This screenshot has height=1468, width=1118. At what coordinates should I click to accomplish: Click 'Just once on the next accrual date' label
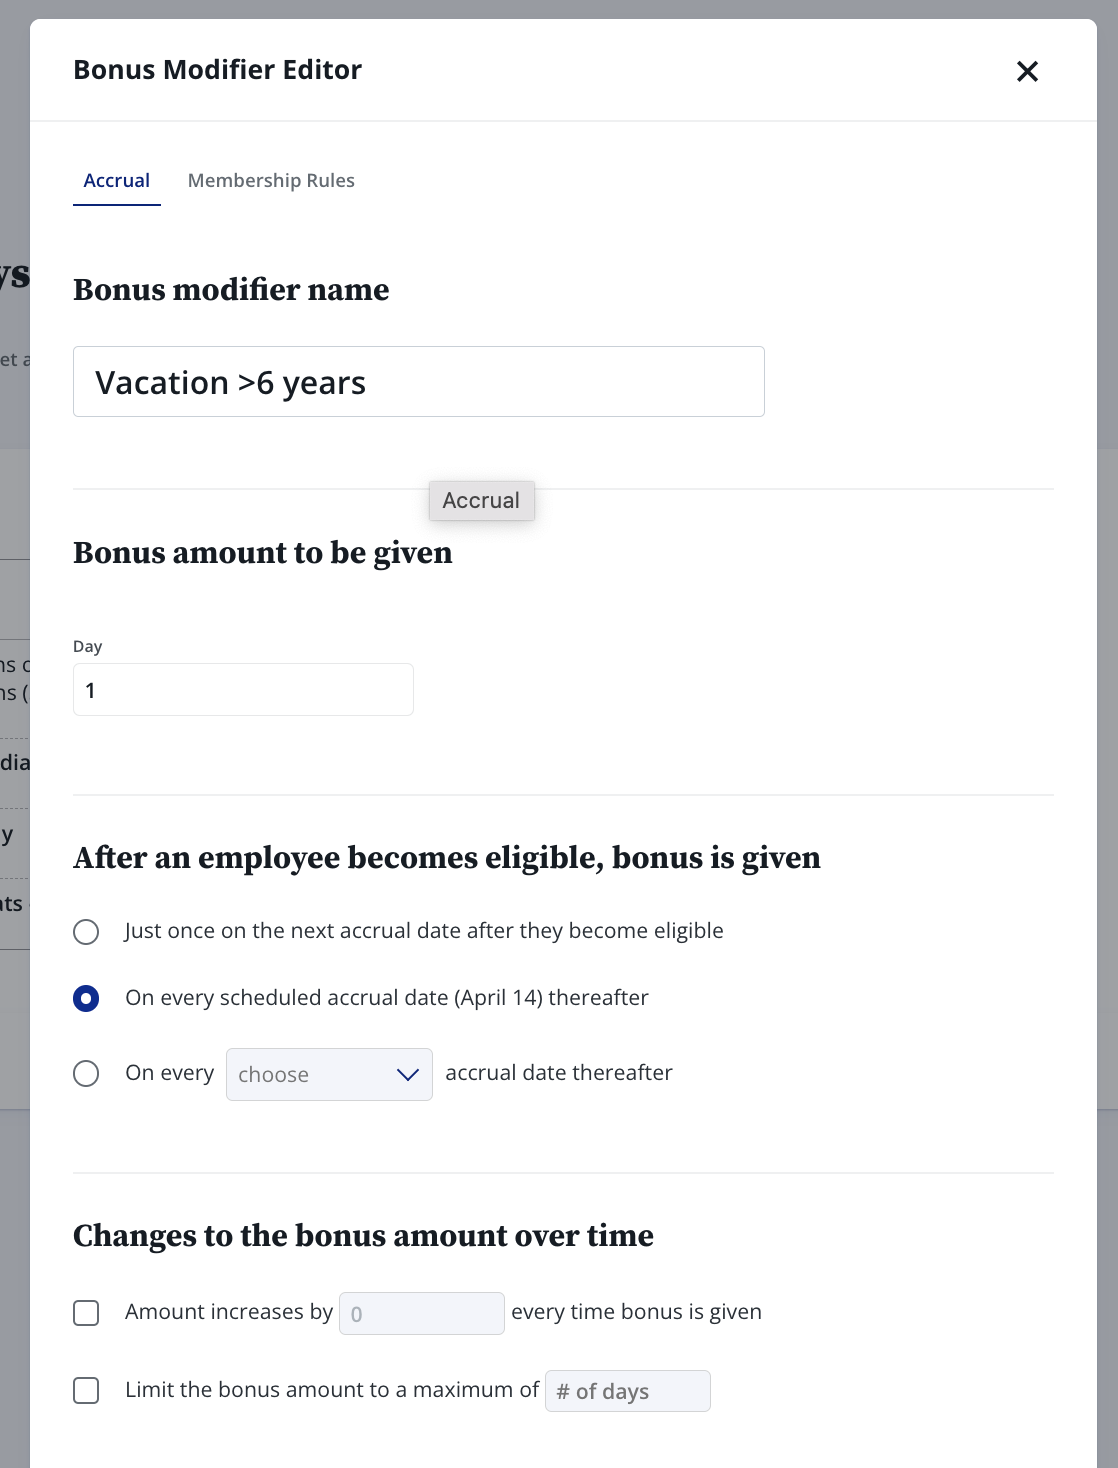pyautogui.click(x=424, y=931)
